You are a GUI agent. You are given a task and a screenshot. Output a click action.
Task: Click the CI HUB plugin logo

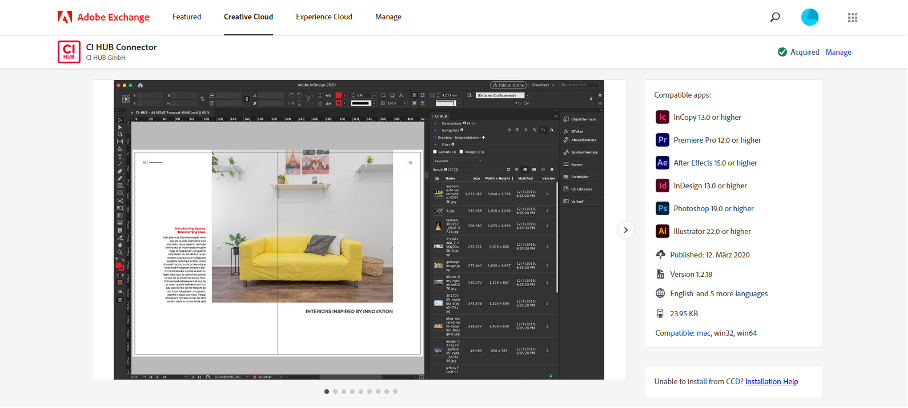(69, 52)
